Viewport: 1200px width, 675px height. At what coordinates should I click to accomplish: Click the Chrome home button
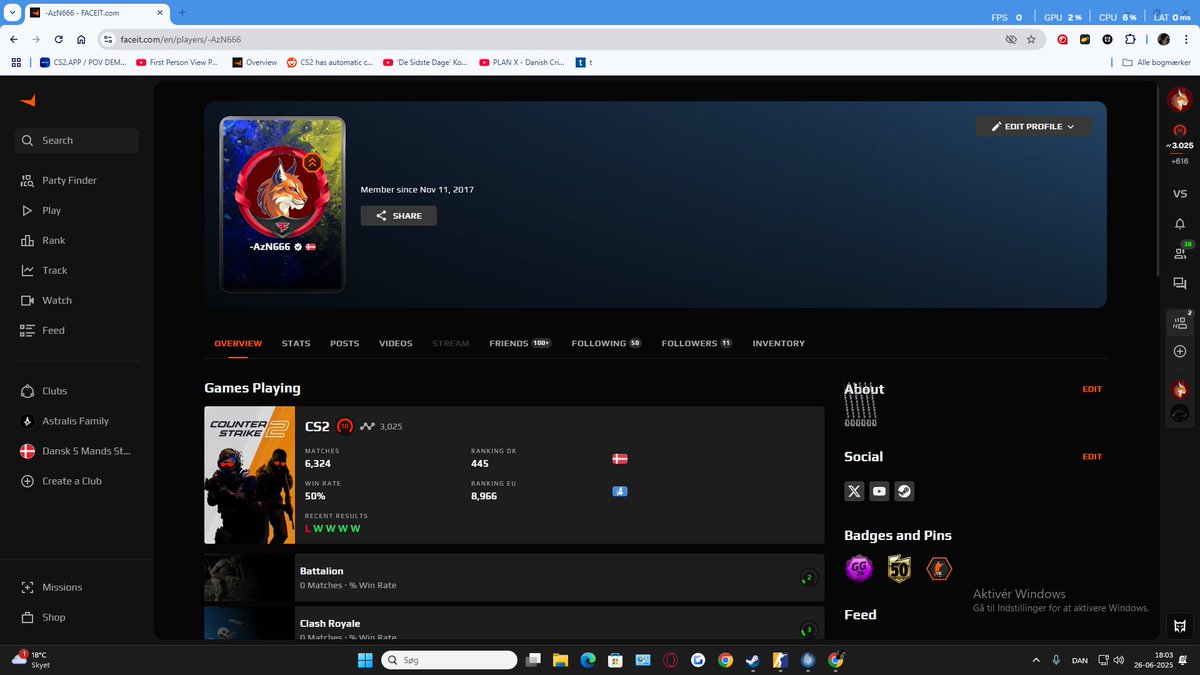coord(83,39)
